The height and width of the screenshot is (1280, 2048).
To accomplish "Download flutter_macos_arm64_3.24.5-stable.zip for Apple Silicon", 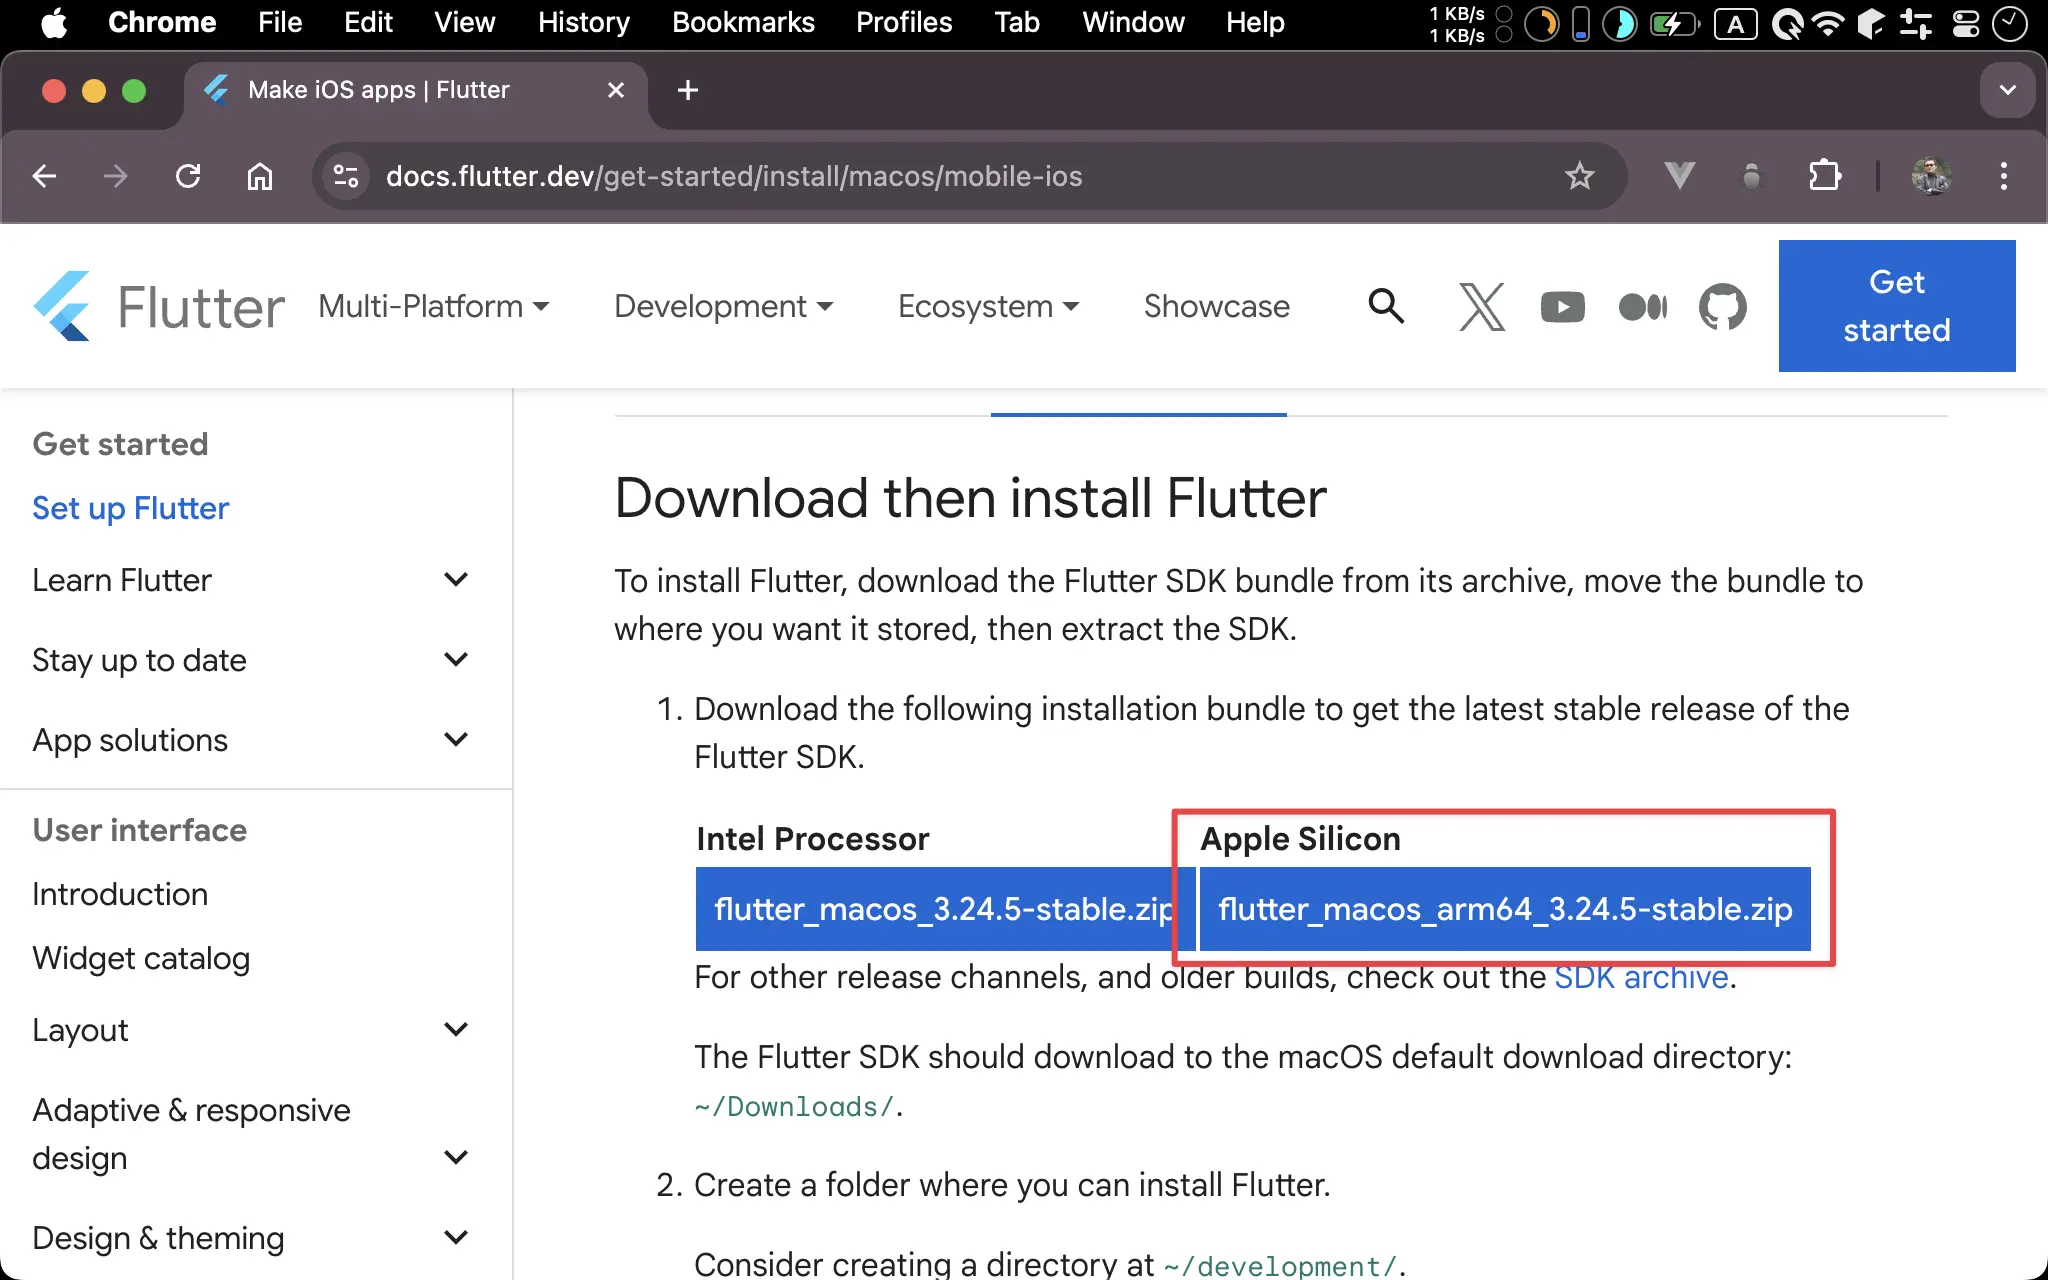I will click(1505, 909).
